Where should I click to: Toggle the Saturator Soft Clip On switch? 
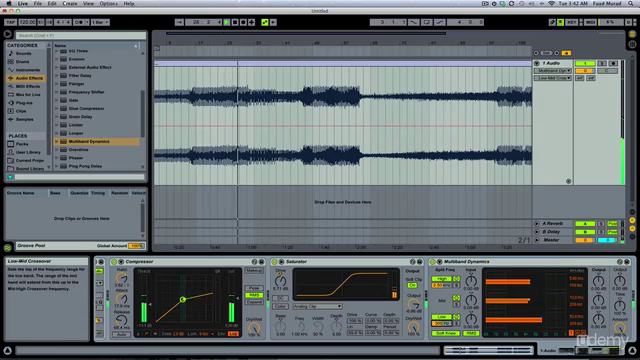[x=412, y=285]
